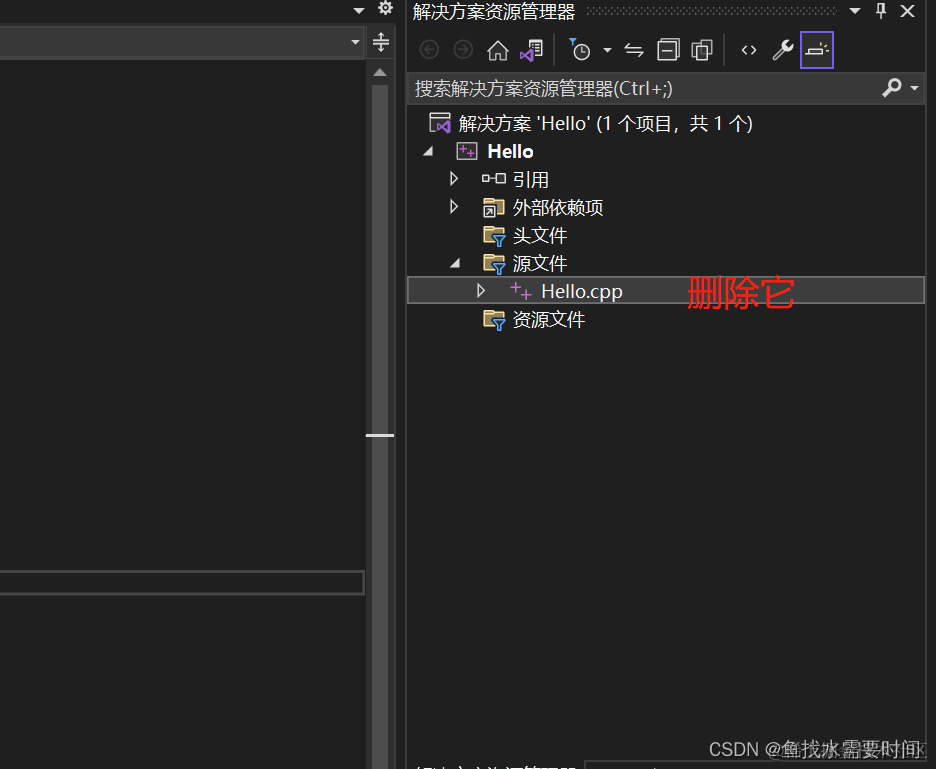Collapse the 源文件 folder
The image size is (936, 769).
(x=455, y=263)
